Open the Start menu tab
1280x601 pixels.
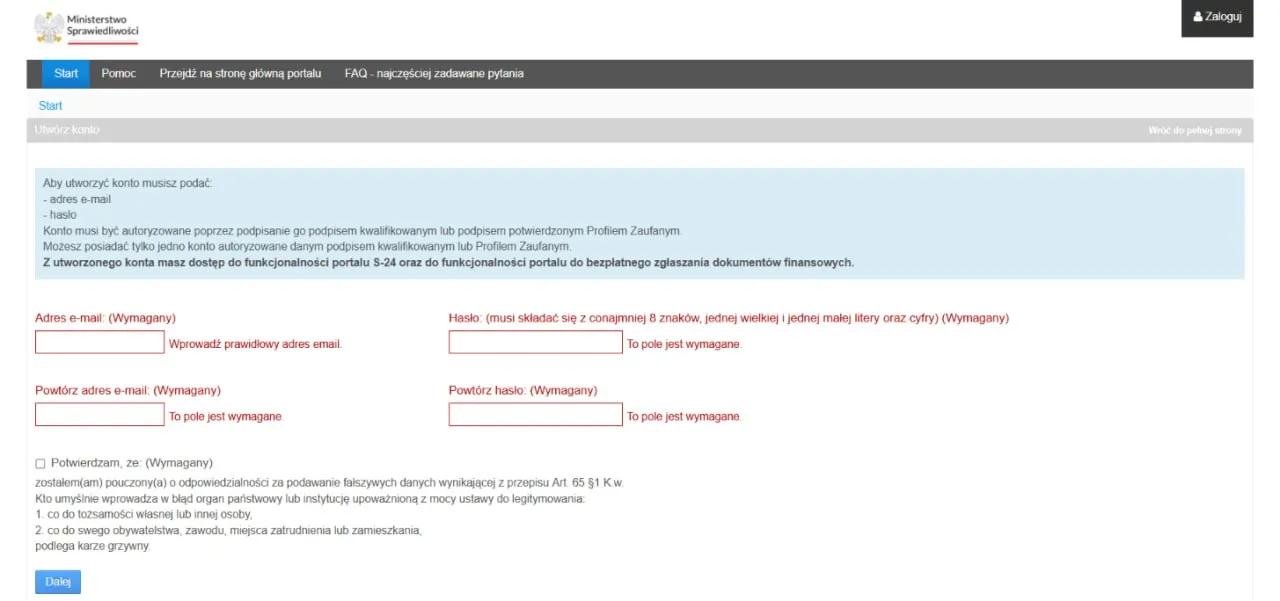click(66, 74)
